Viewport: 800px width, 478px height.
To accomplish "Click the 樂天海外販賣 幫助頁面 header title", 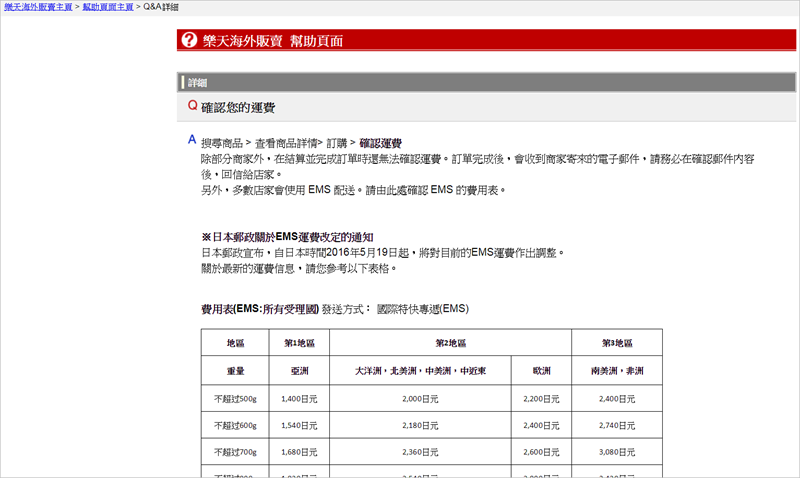I will tap(274, 41).
